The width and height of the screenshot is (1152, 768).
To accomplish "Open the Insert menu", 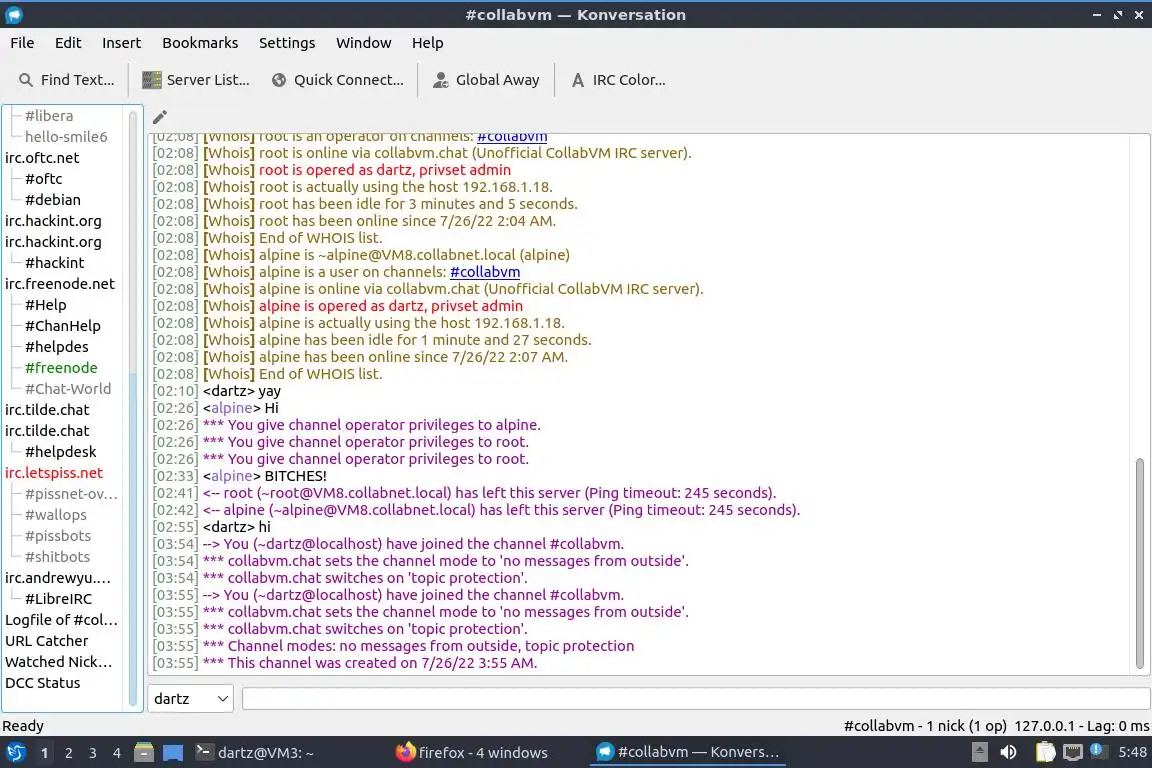I will point(121,43).
